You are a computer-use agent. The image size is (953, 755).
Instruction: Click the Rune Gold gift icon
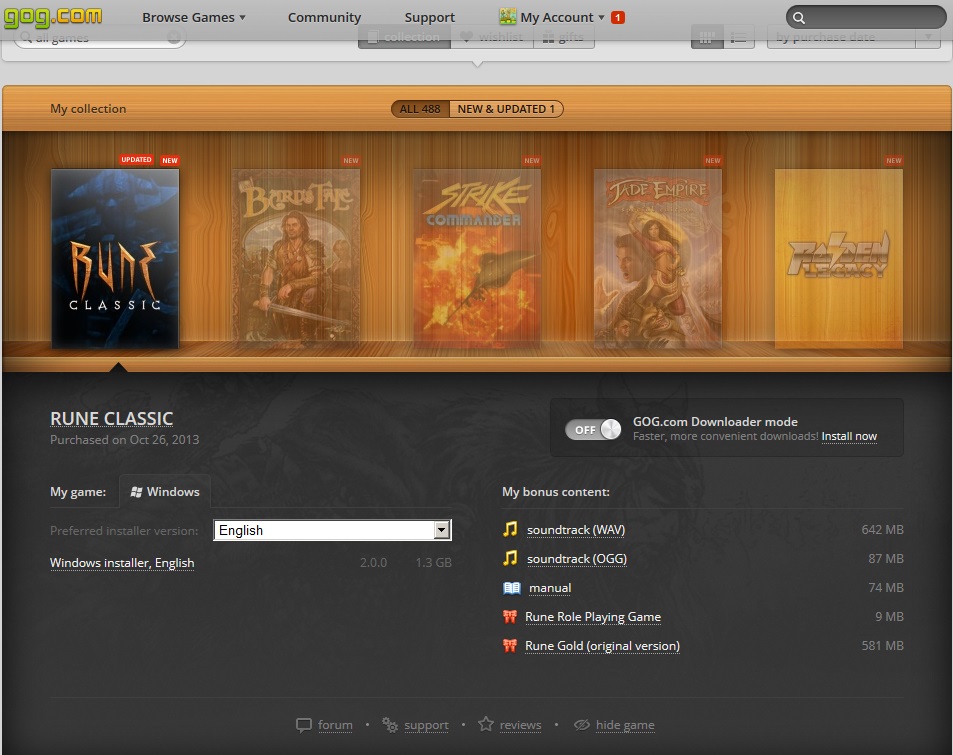pos(509,646)
